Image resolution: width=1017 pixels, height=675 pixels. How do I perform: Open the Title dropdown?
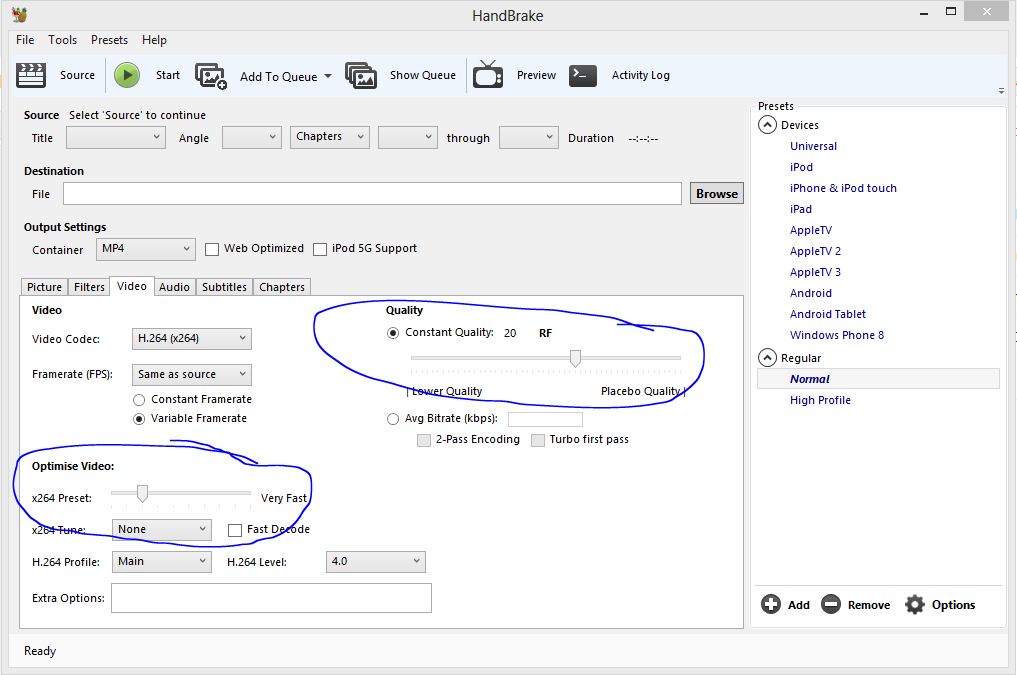click(x=115, y=137)
